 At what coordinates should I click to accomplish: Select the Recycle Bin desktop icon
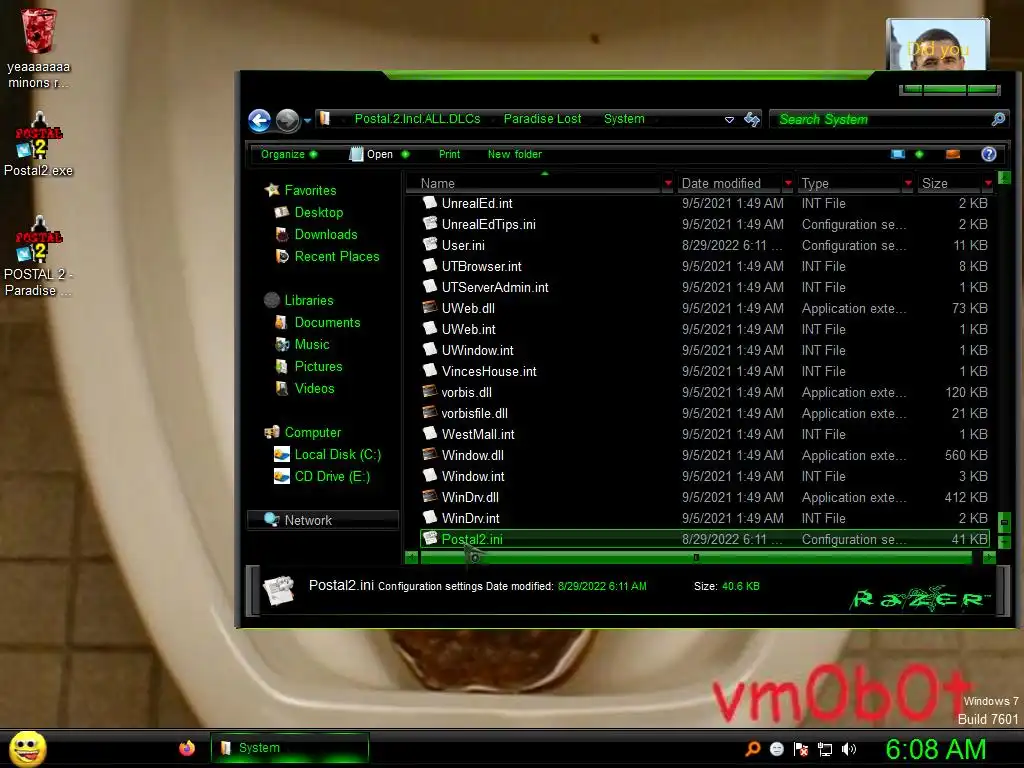[38, 48]
